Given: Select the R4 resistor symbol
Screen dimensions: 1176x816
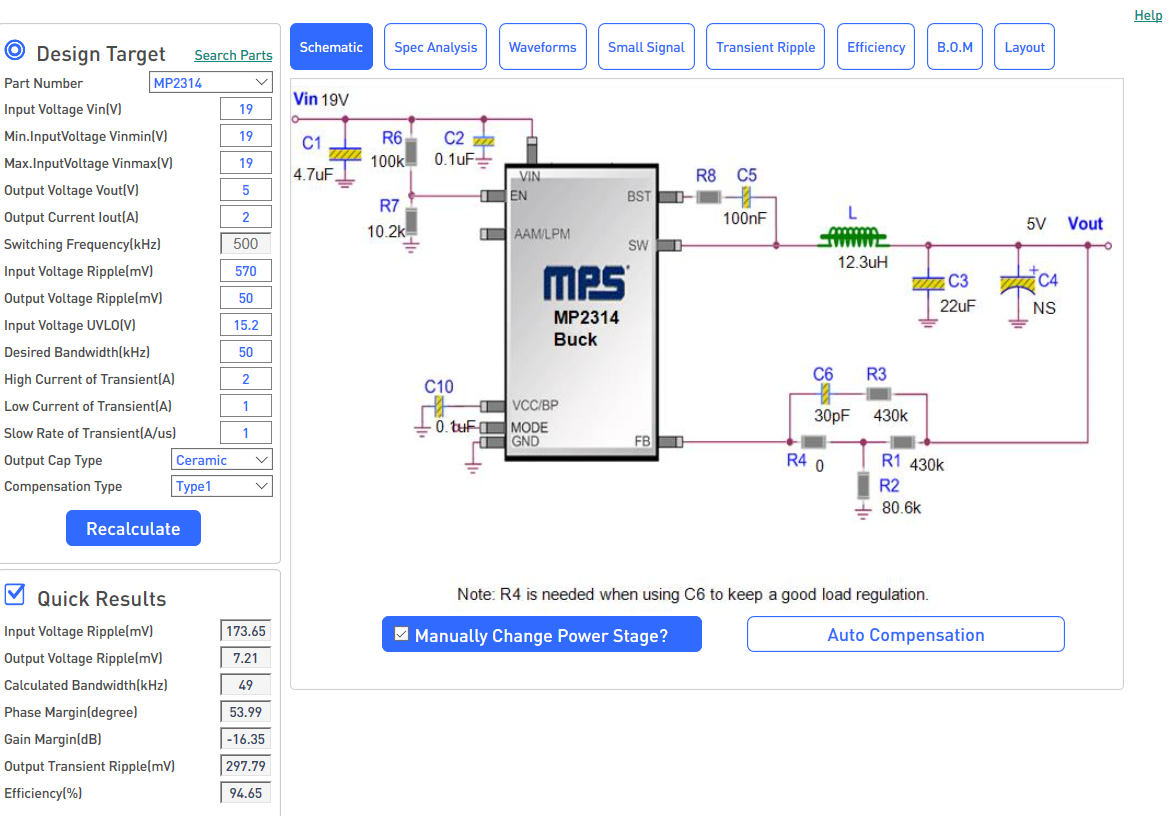Looking at the screenshot, I should pyautogui.click(x=814, y=442).
